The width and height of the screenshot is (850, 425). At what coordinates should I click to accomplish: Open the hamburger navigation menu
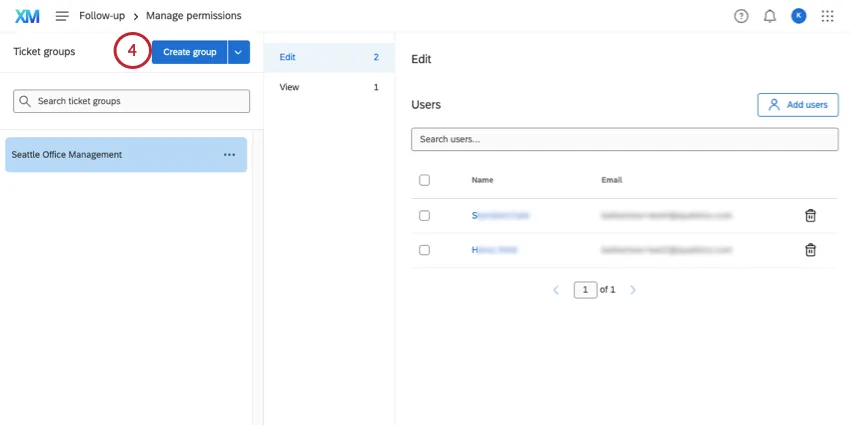click(62, 16)
